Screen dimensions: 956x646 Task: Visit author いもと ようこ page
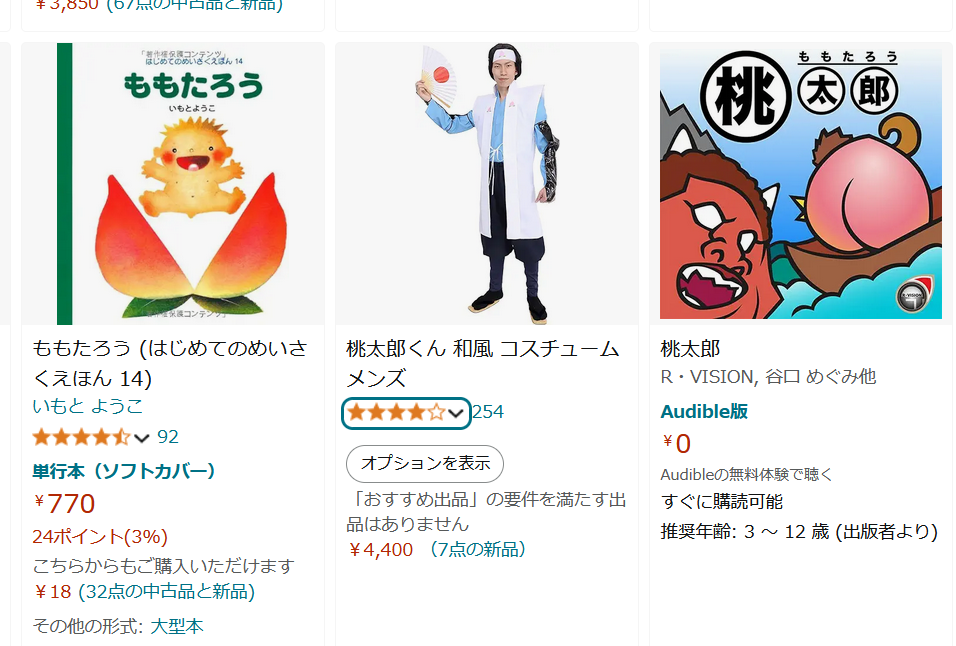pyautogui.click(x=88, y=406)
